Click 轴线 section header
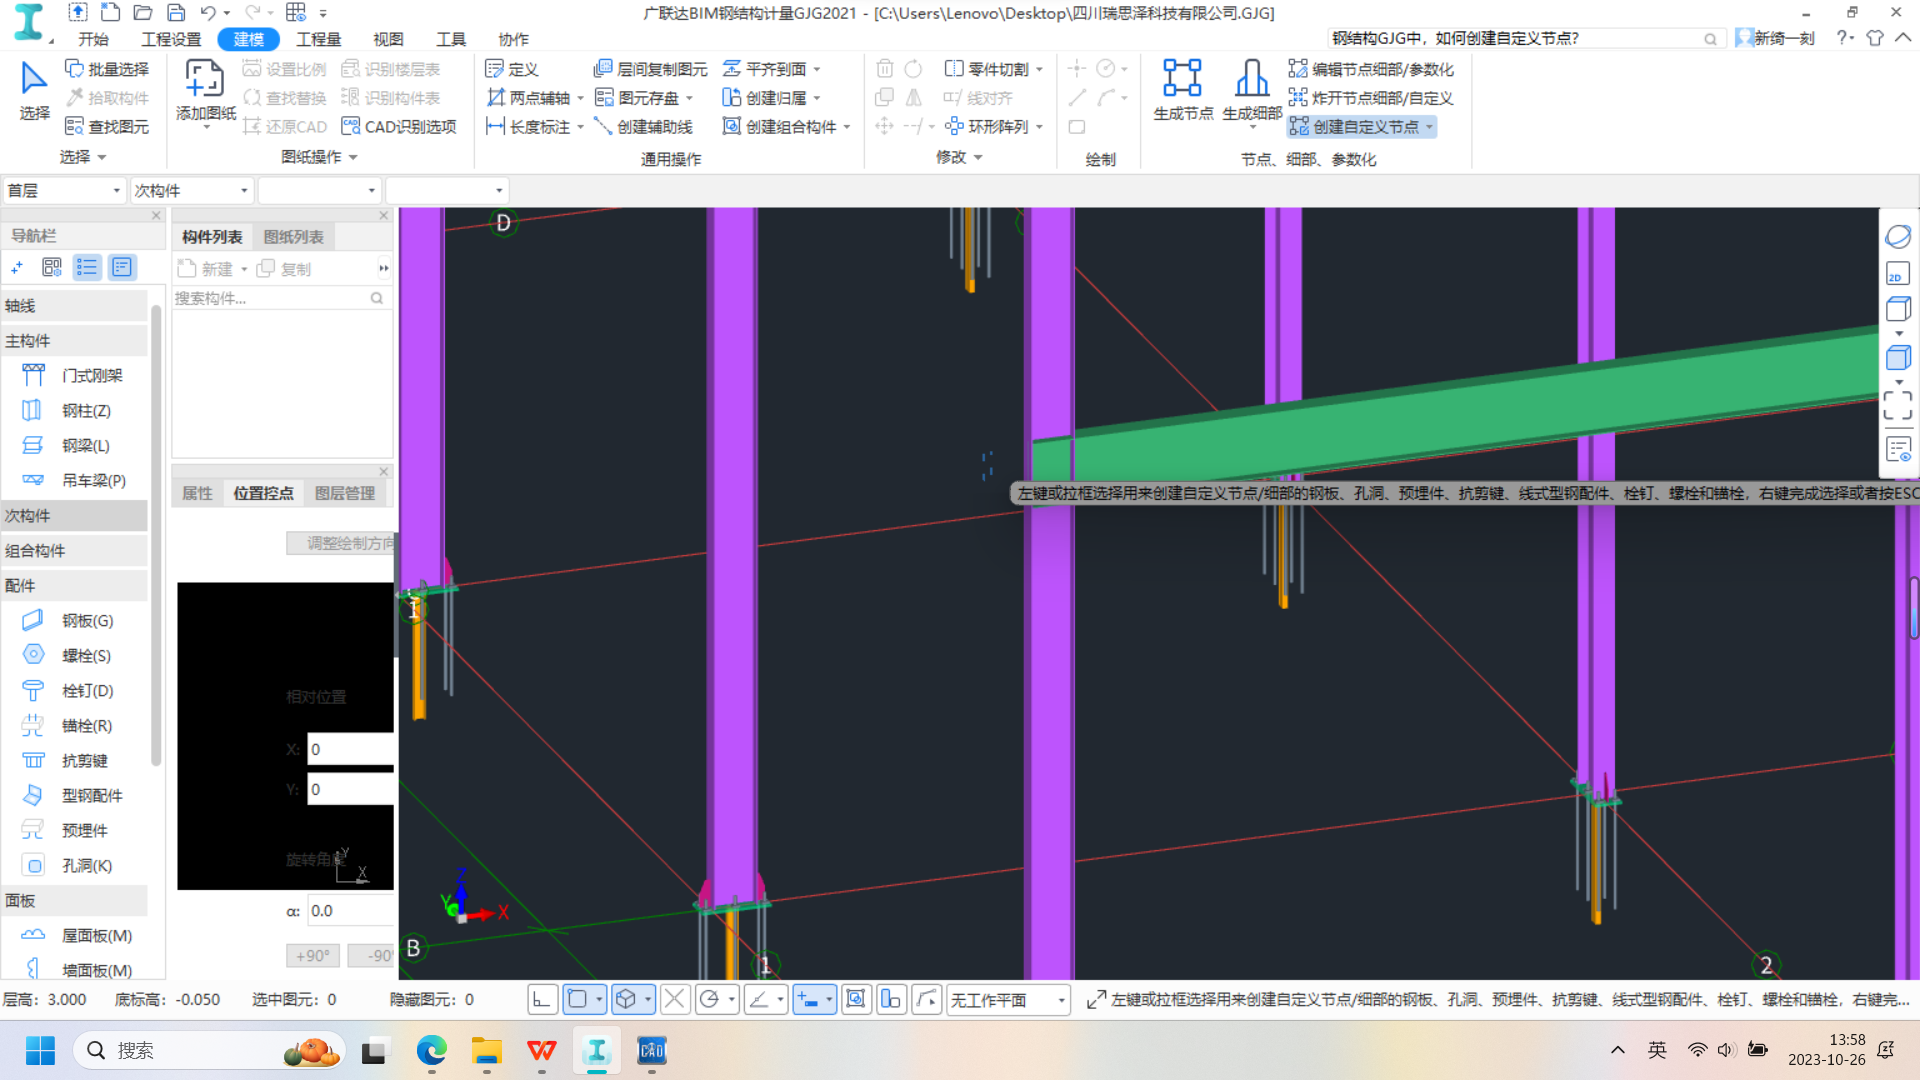Viewport: 1920px width, 1080px height. pos(75,306)
